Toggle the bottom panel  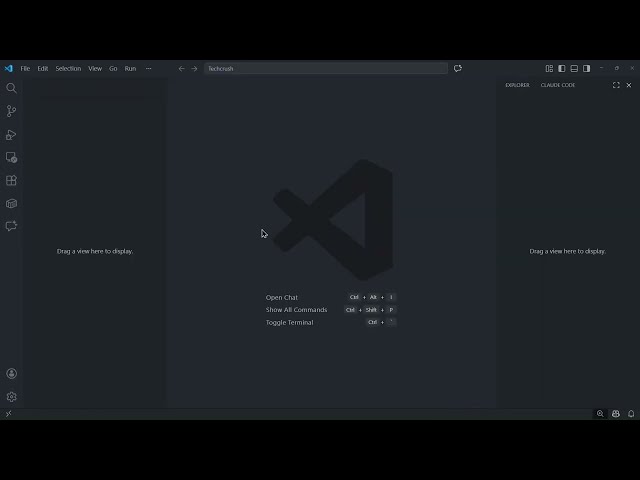point(574,68)
